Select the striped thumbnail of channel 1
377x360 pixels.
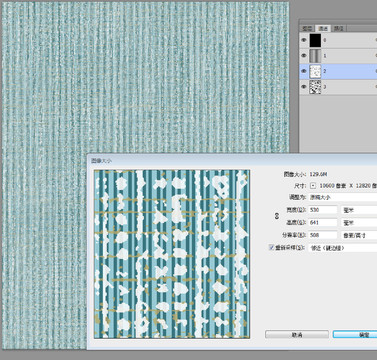pos(315,56)
